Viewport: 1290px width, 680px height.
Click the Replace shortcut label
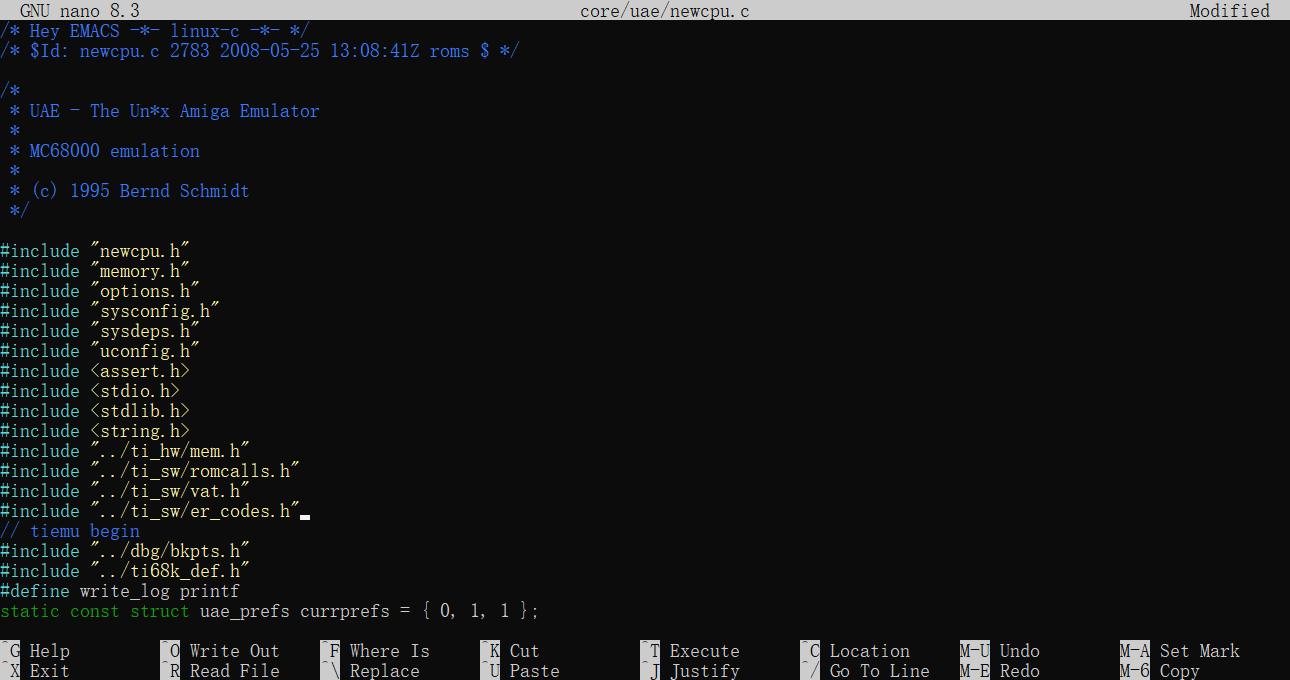point(384,671)
